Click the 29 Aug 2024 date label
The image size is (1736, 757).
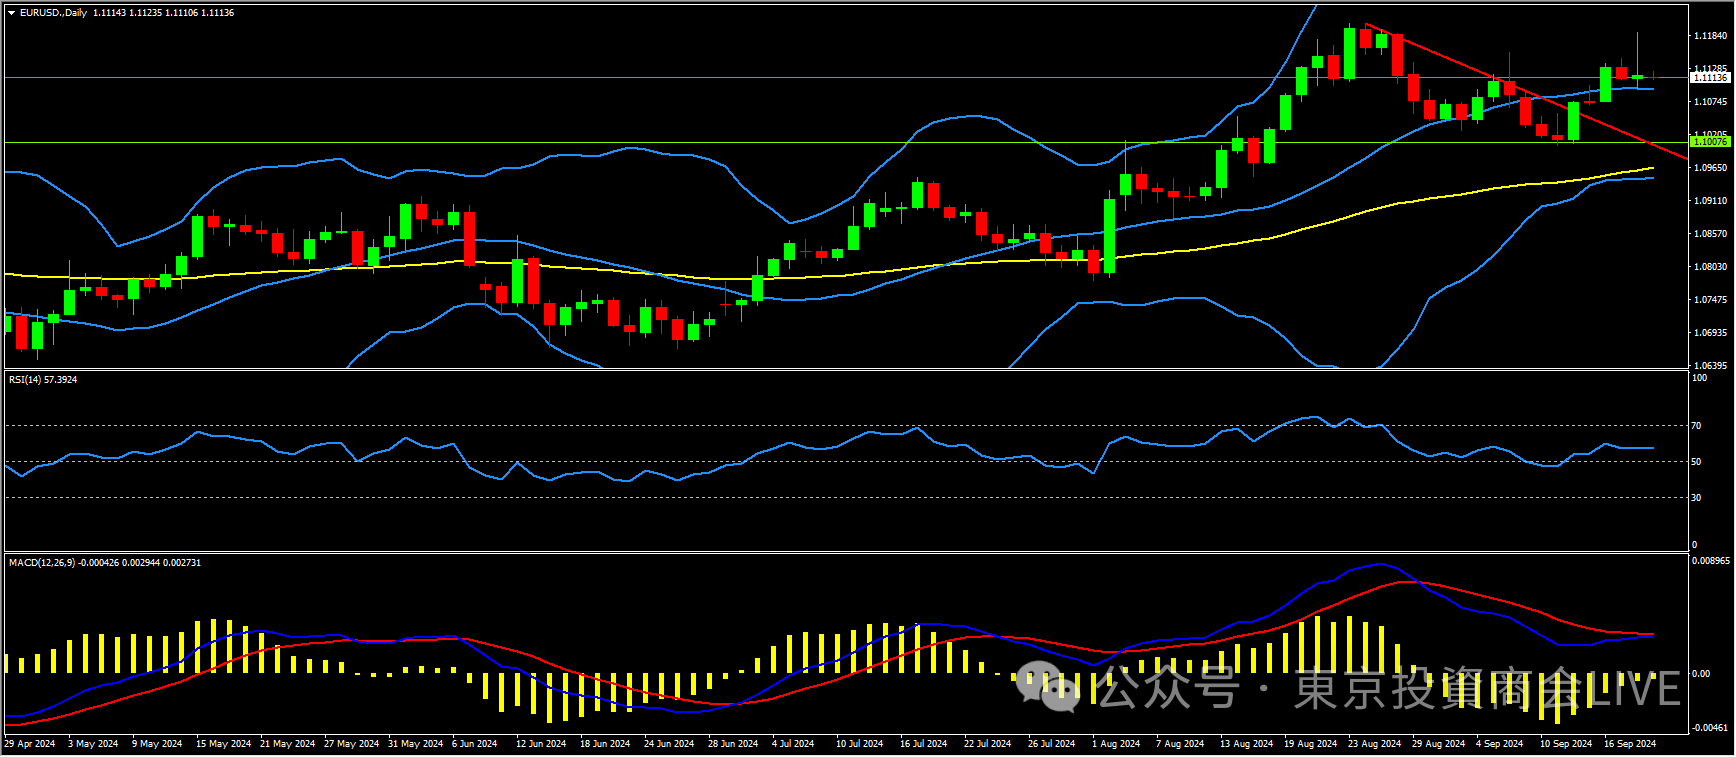click(1438, 744)
